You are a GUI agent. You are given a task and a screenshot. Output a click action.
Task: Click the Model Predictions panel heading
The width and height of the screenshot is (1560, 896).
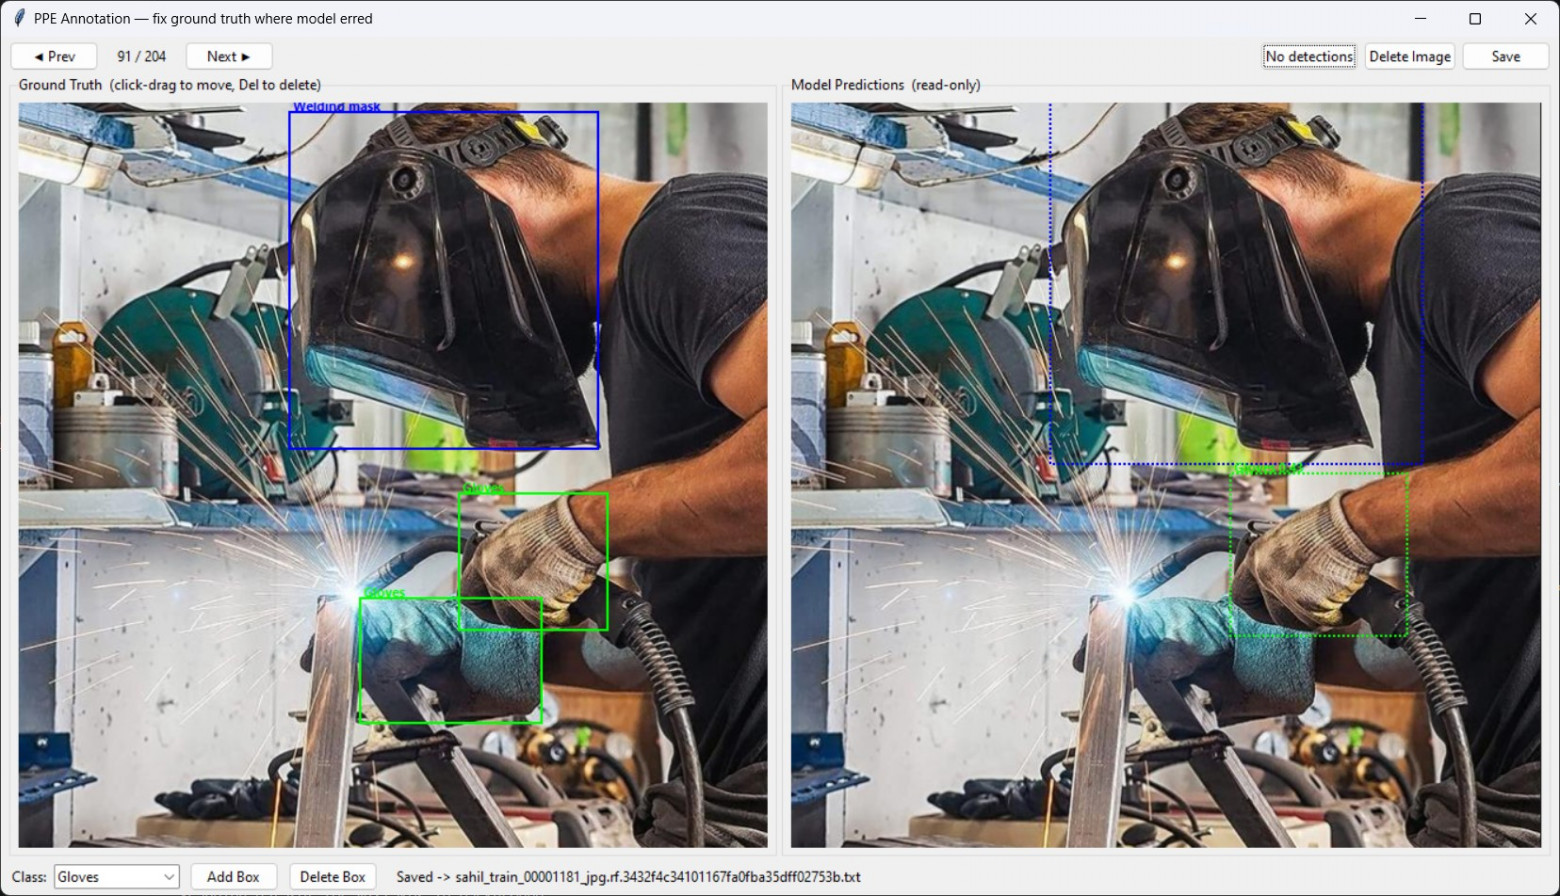(x=885, y=85)
